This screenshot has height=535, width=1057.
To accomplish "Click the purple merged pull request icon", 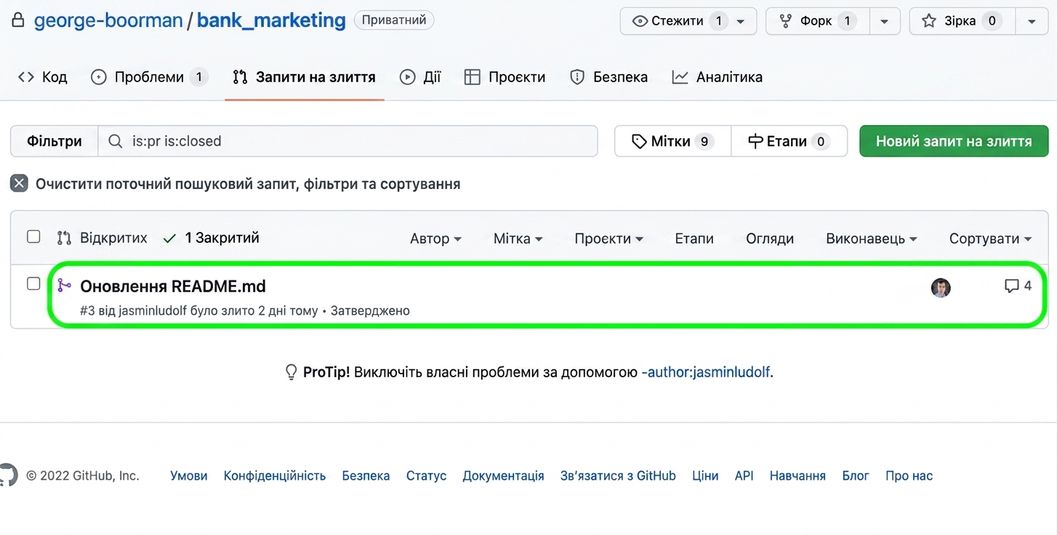I will (x=64, y=286).
